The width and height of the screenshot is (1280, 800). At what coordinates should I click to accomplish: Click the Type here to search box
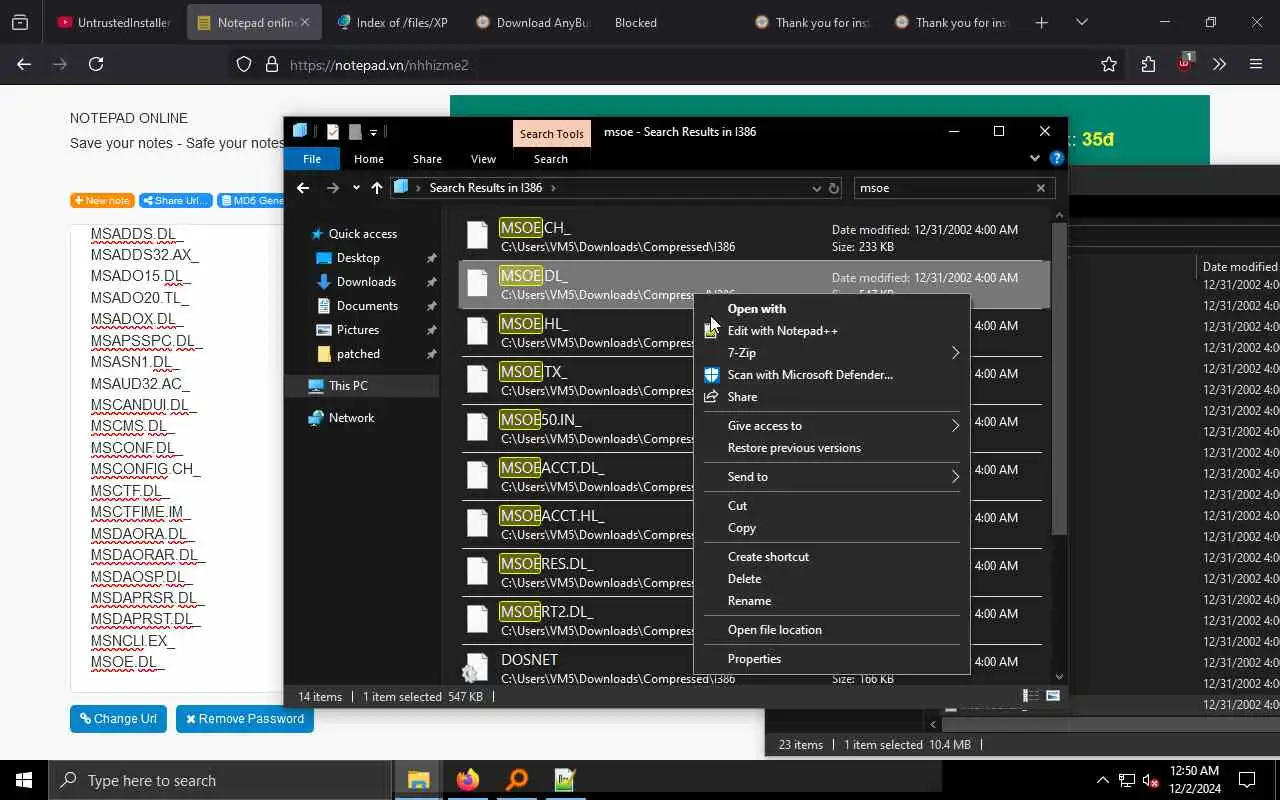[220, 780]
